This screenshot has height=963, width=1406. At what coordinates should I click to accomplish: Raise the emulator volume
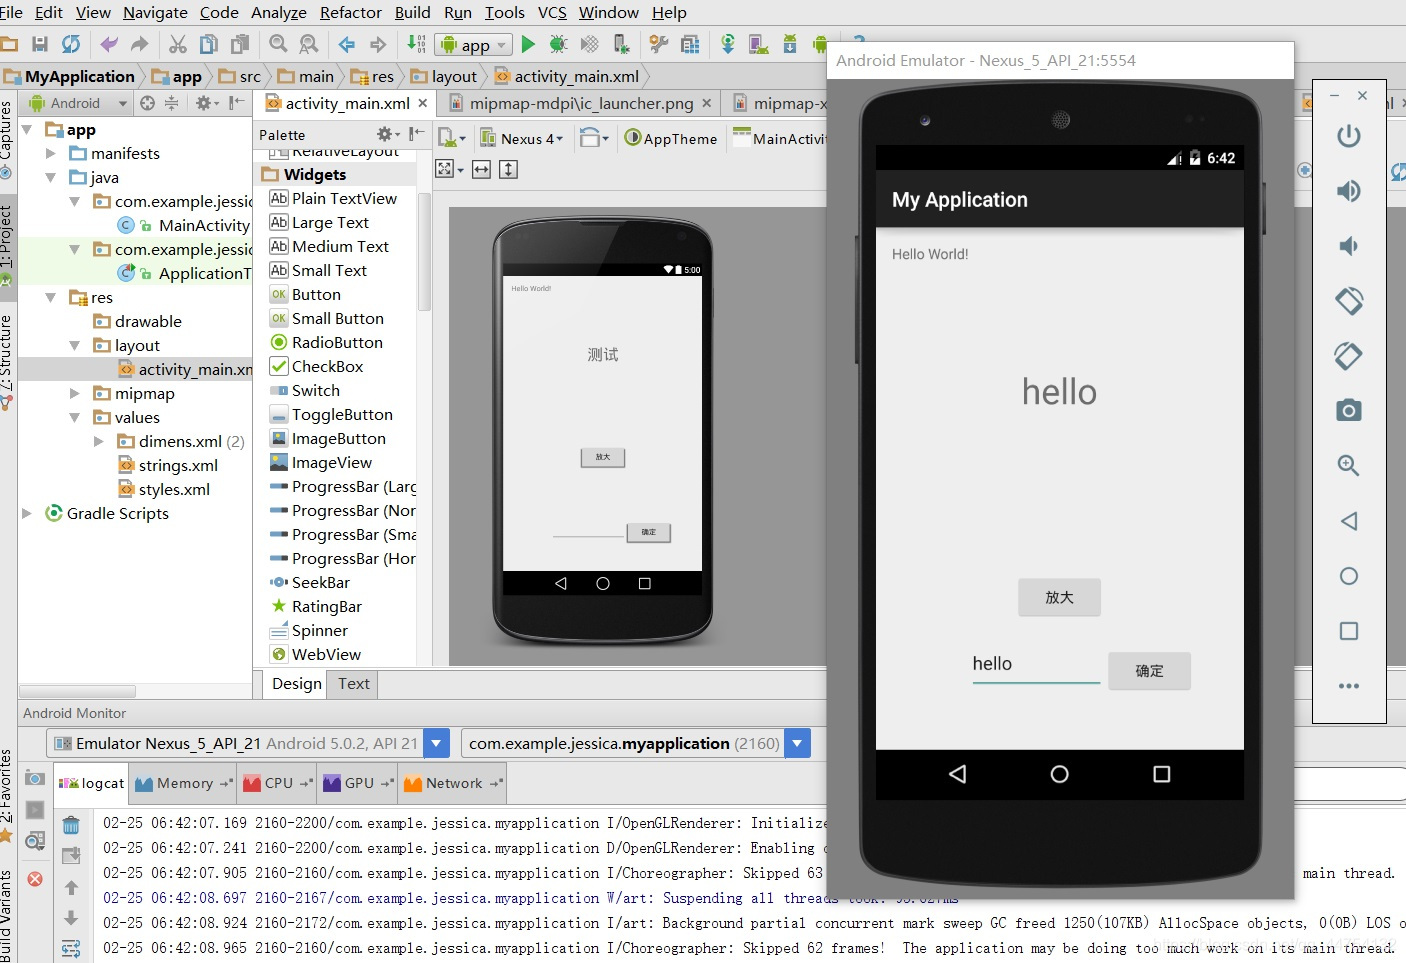pos(1349,191)
